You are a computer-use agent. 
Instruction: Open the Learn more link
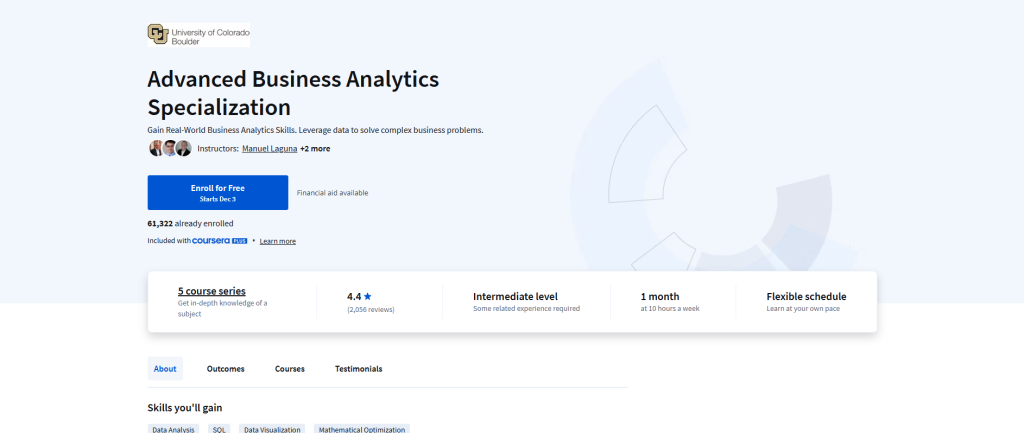point(278,241)
